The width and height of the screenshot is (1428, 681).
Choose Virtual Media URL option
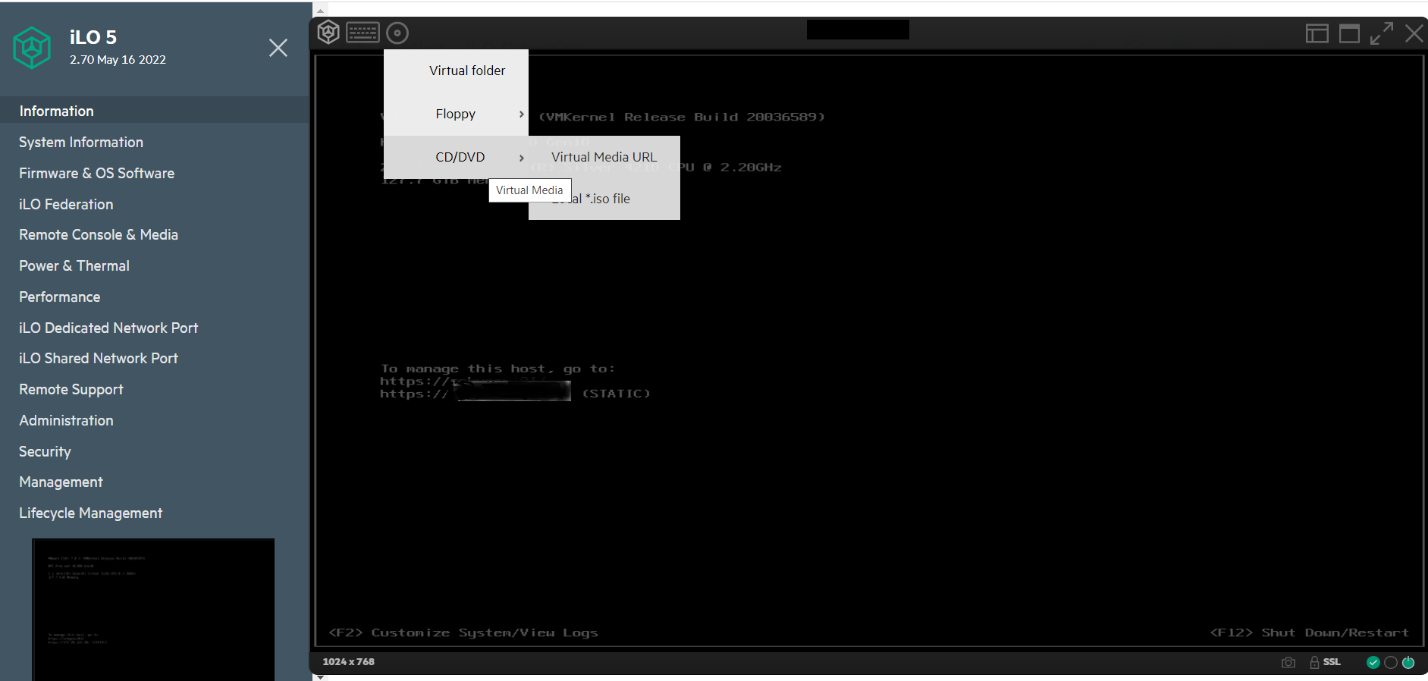coord(604,157)
